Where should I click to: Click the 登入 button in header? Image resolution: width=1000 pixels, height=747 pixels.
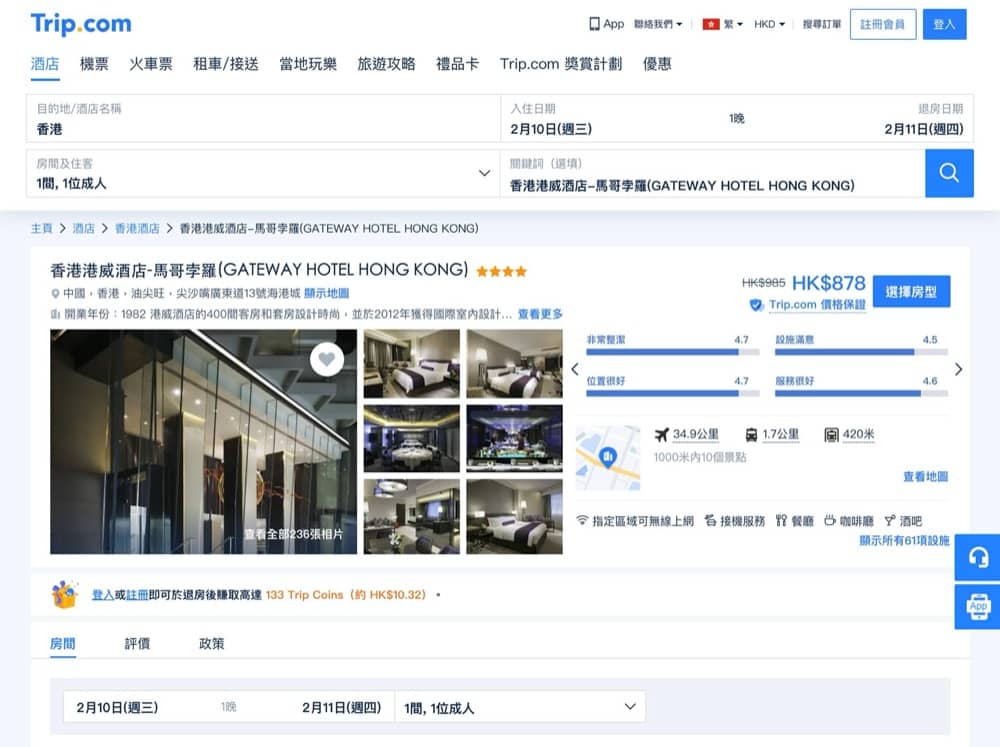tap(945, 24)
